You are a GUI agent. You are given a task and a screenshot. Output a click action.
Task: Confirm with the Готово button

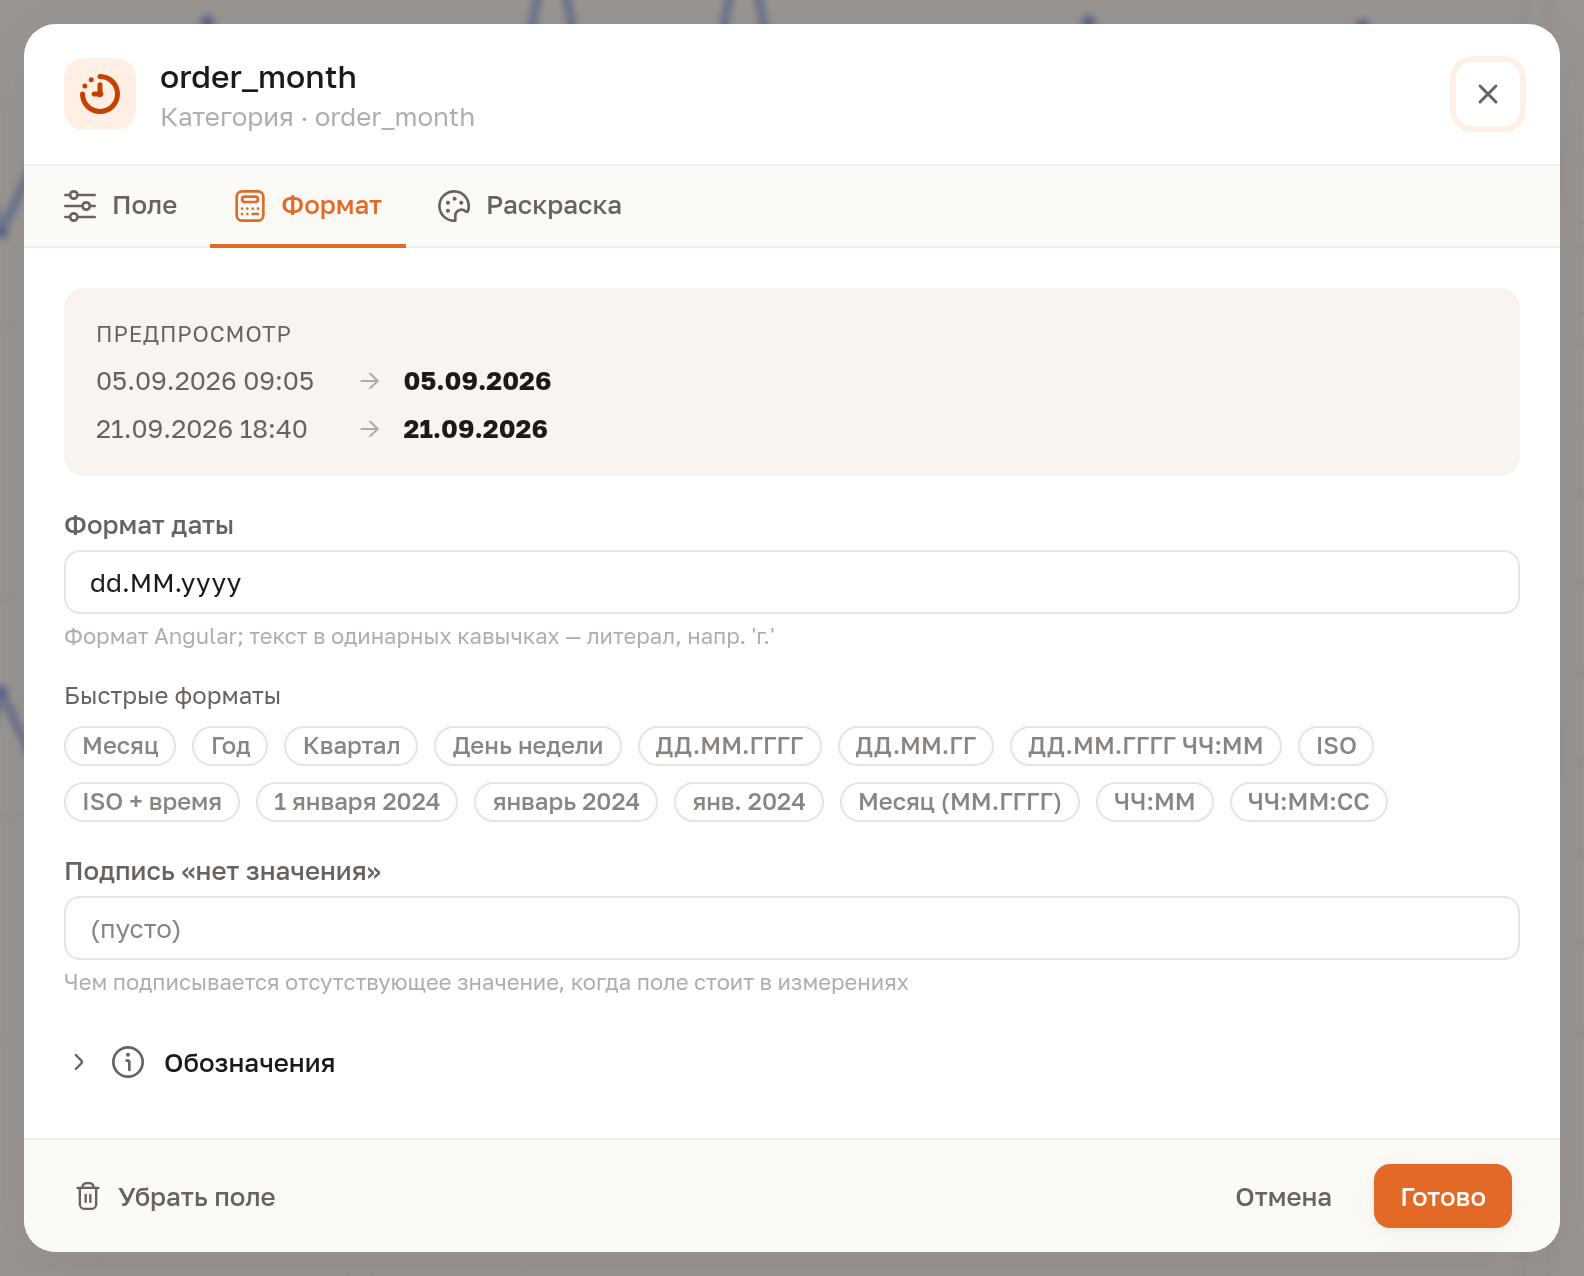click(1443, 1196)
